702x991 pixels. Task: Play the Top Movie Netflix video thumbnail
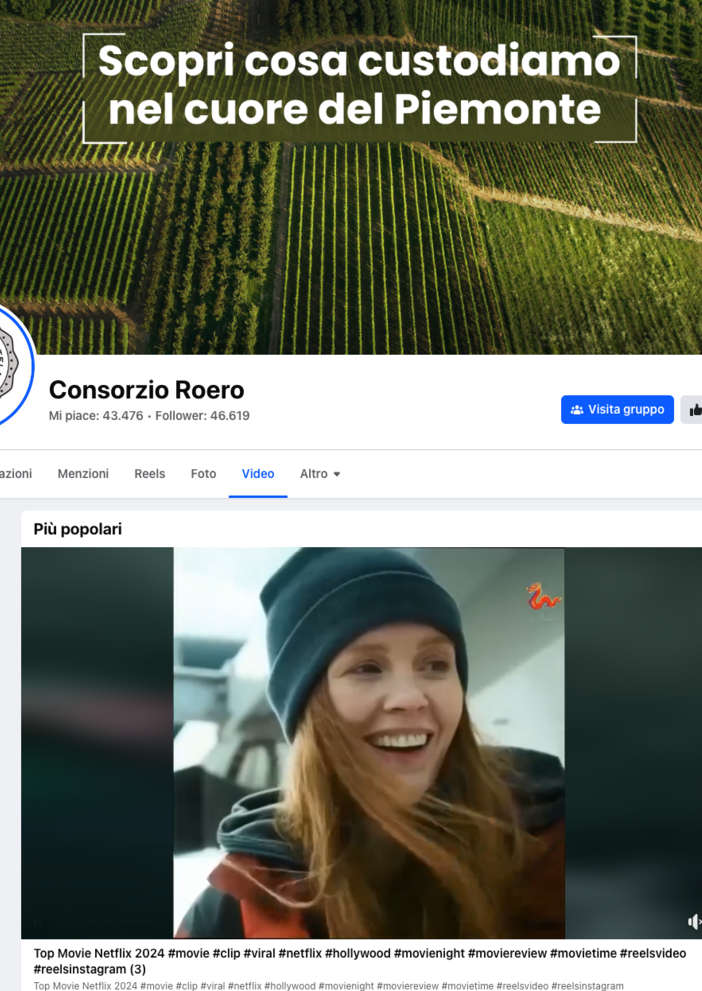point(368,742)
